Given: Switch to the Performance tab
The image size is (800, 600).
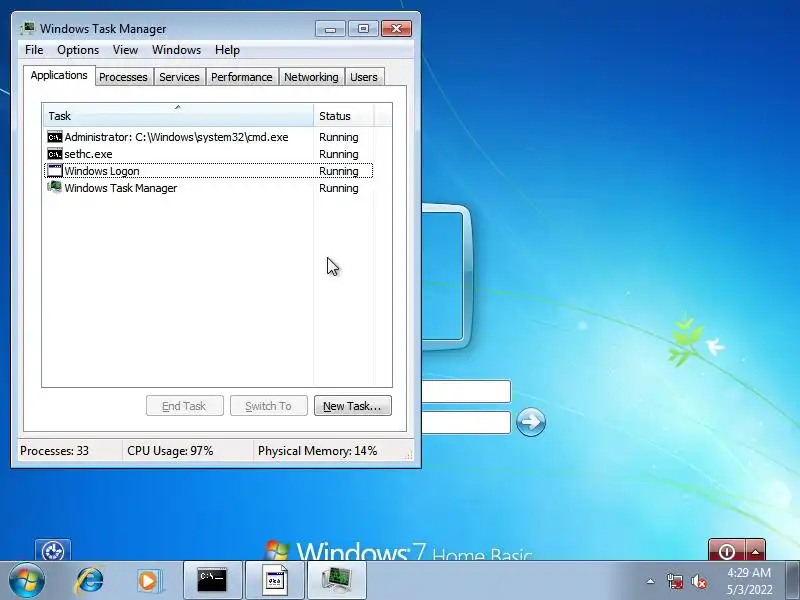Looking at the screenshot, I should click(x=242, y=77).
